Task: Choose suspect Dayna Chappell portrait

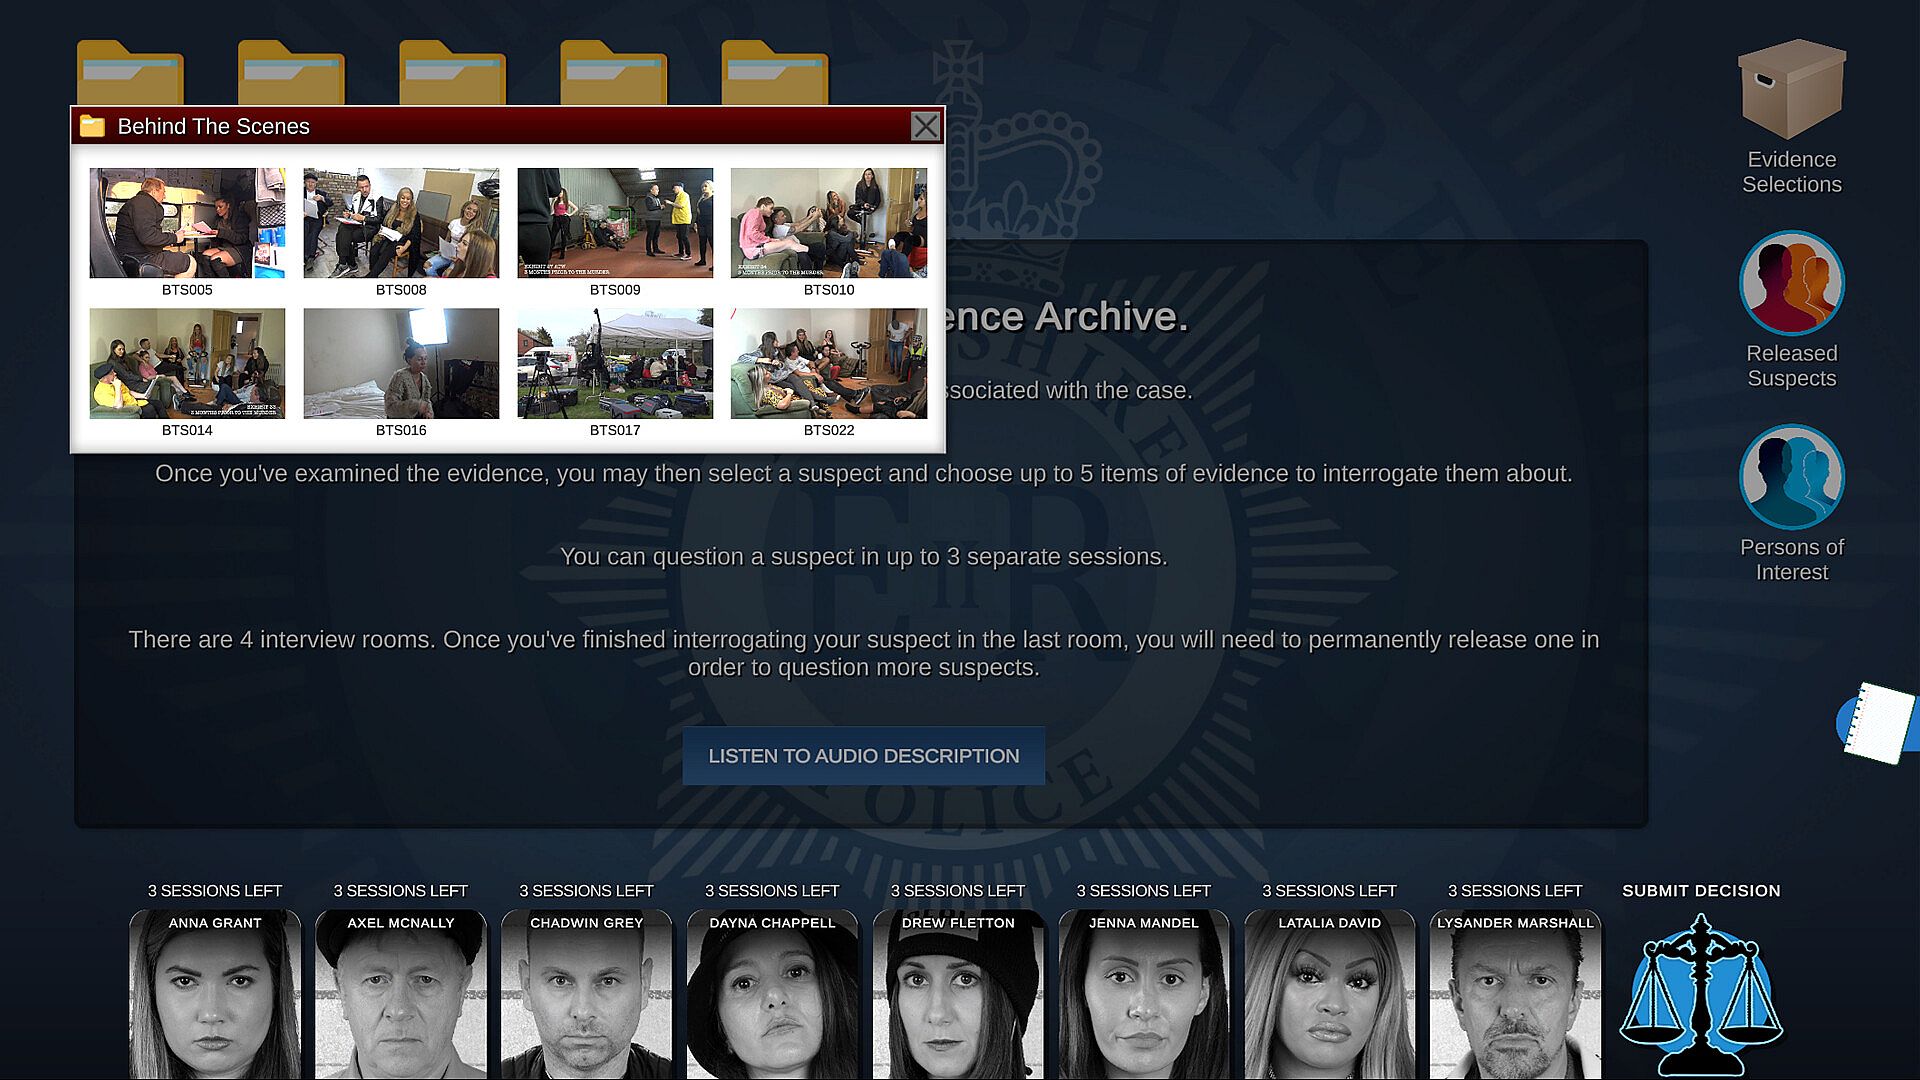Action: [x=772, y=995]
